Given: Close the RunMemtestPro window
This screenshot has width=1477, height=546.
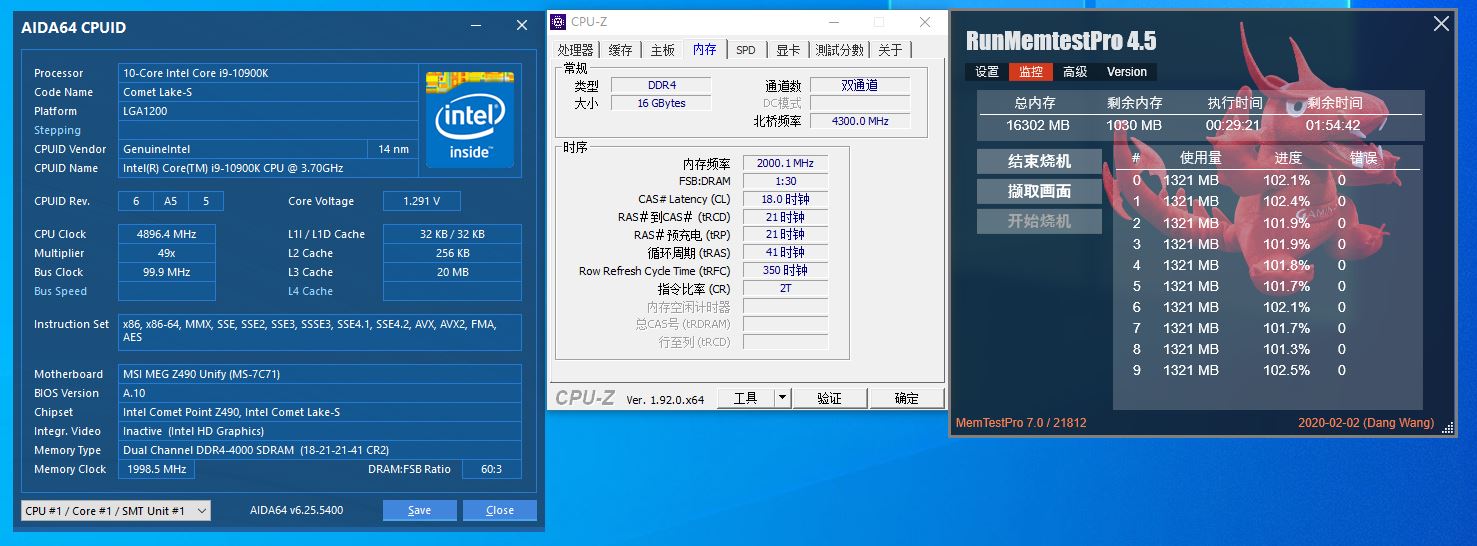Looking at the screenshot, I should pos(1441,24).
